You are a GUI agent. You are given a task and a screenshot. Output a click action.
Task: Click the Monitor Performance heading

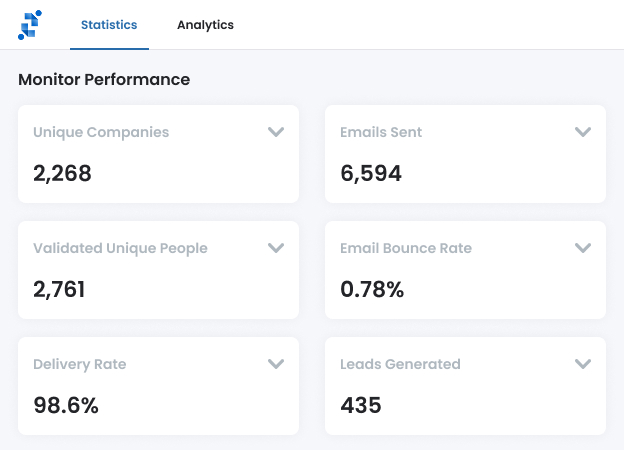[104, 79]
